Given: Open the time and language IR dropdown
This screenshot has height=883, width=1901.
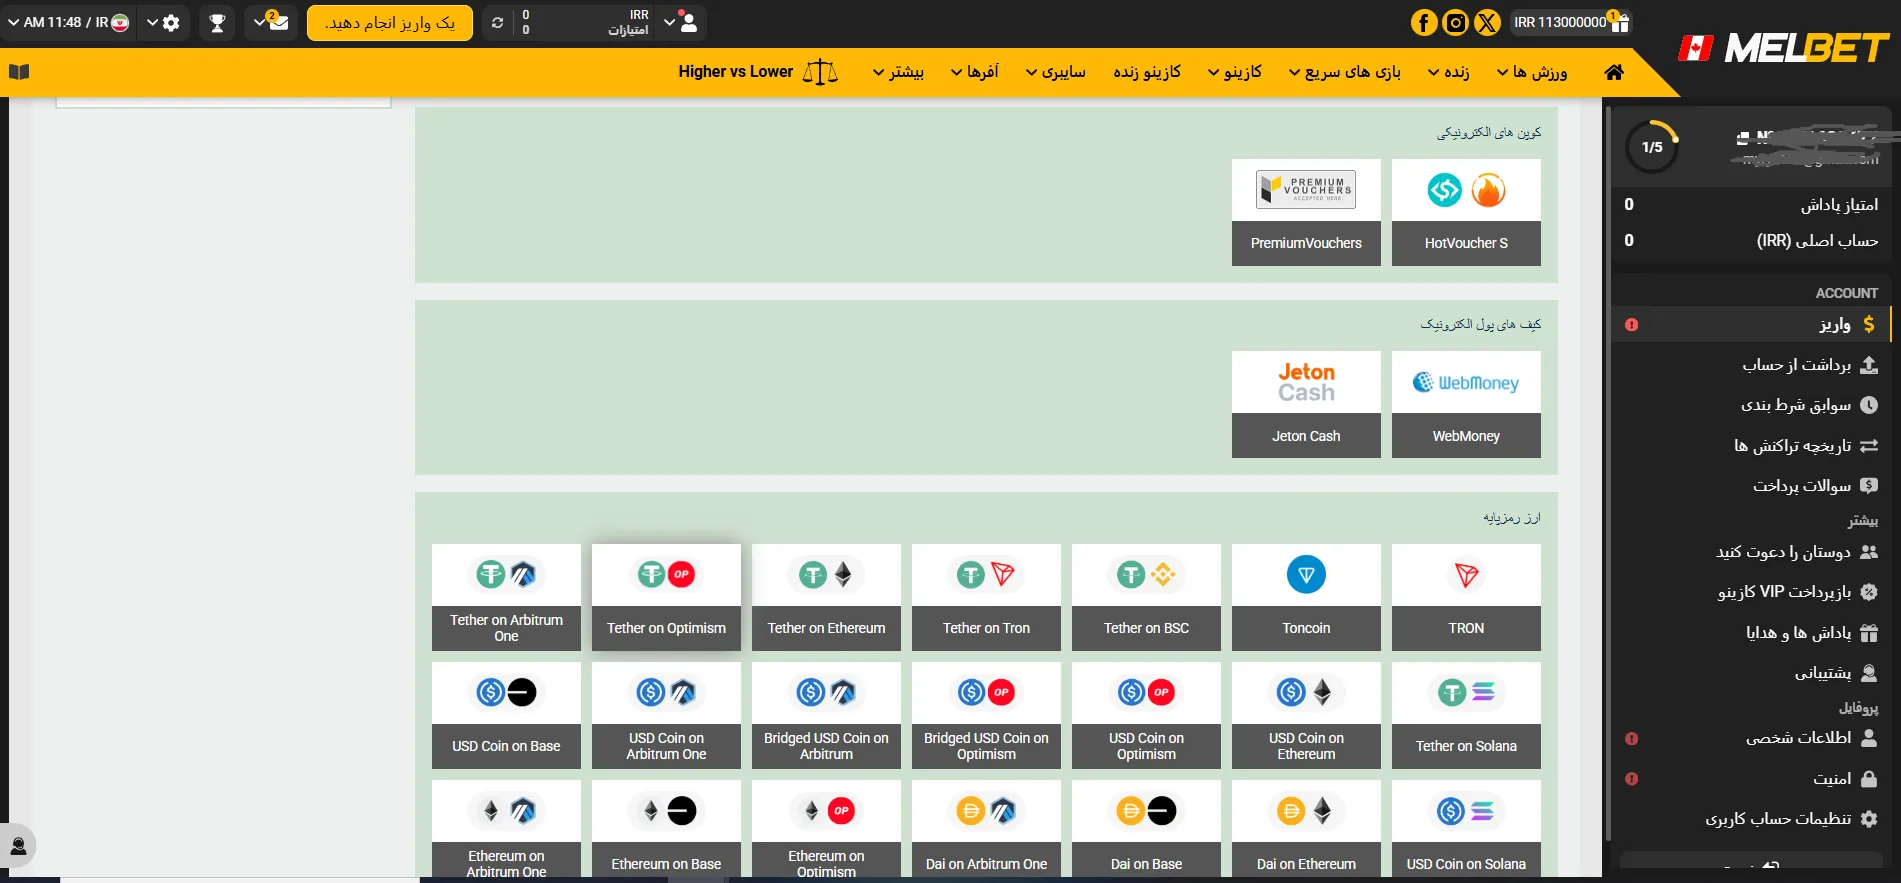Looking at the screenshot, I should tap(69, 22).
